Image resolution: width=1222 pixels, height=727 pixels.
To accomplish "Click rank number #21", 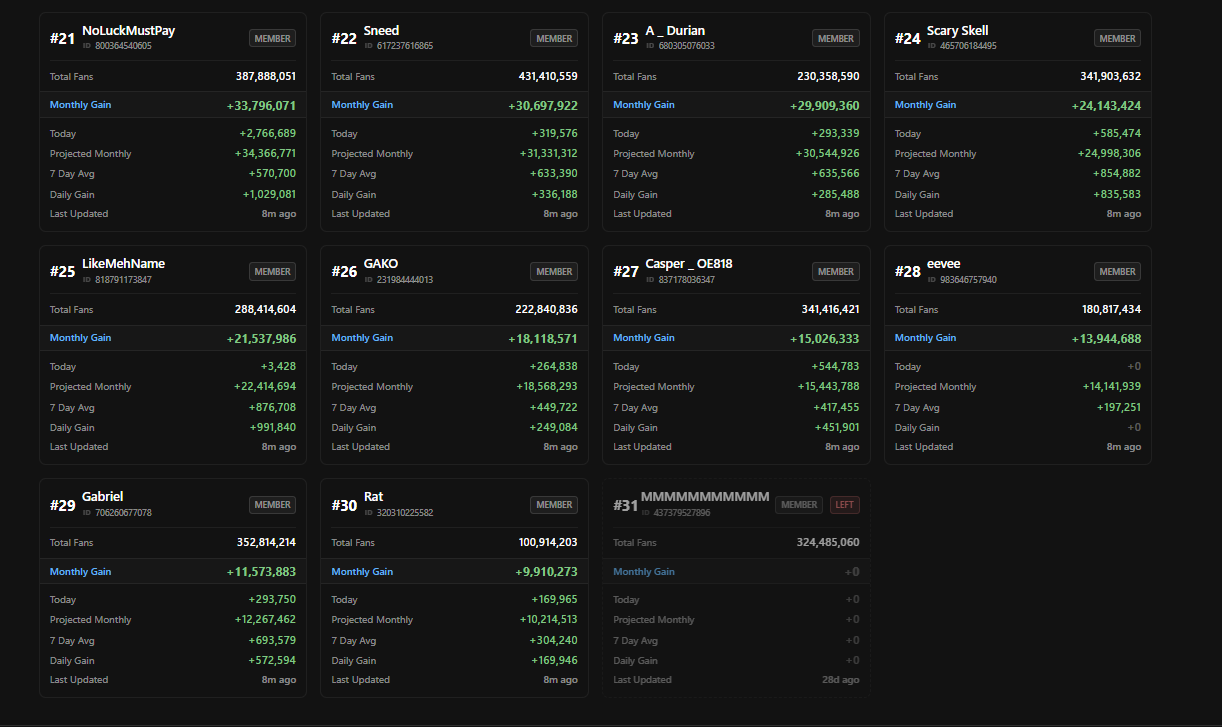I will (63, 38).
